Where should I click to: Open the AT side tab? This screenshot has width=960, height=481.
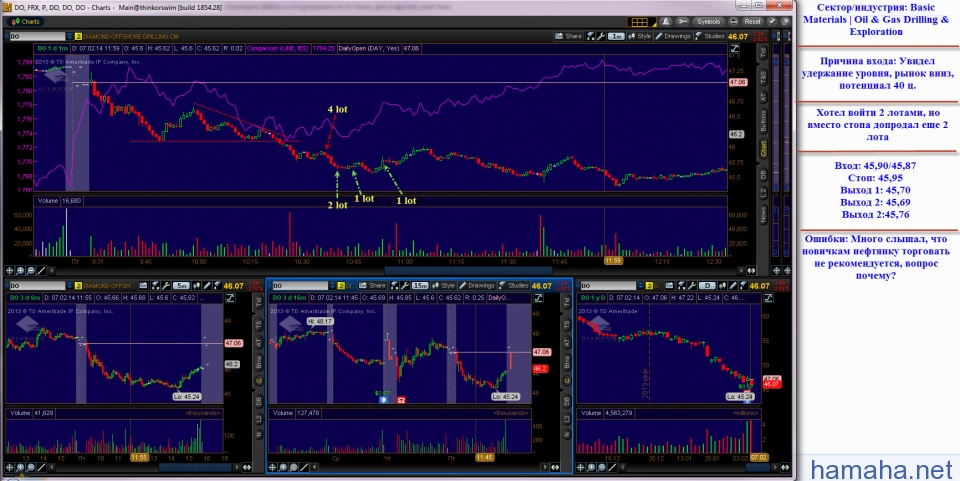763,97
